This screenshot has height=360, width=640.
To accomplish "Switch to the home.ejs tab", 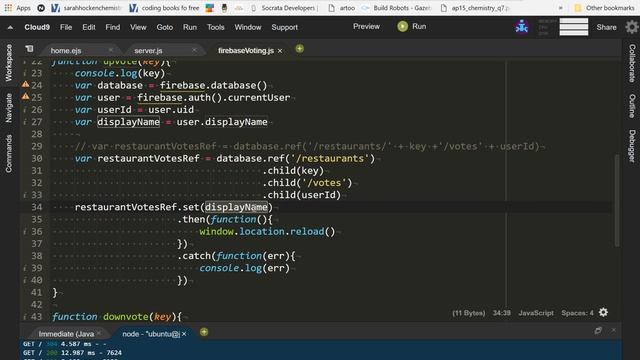I will [x=66, y=51].
